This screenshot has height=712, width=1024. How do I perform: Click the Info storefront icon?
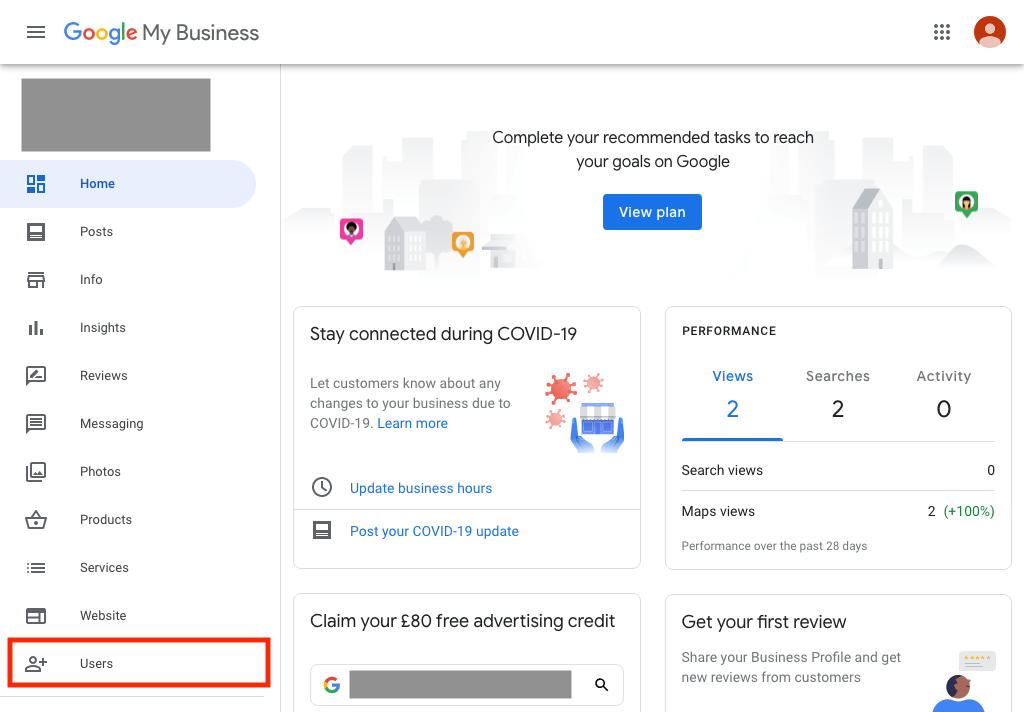pos(36,280)
